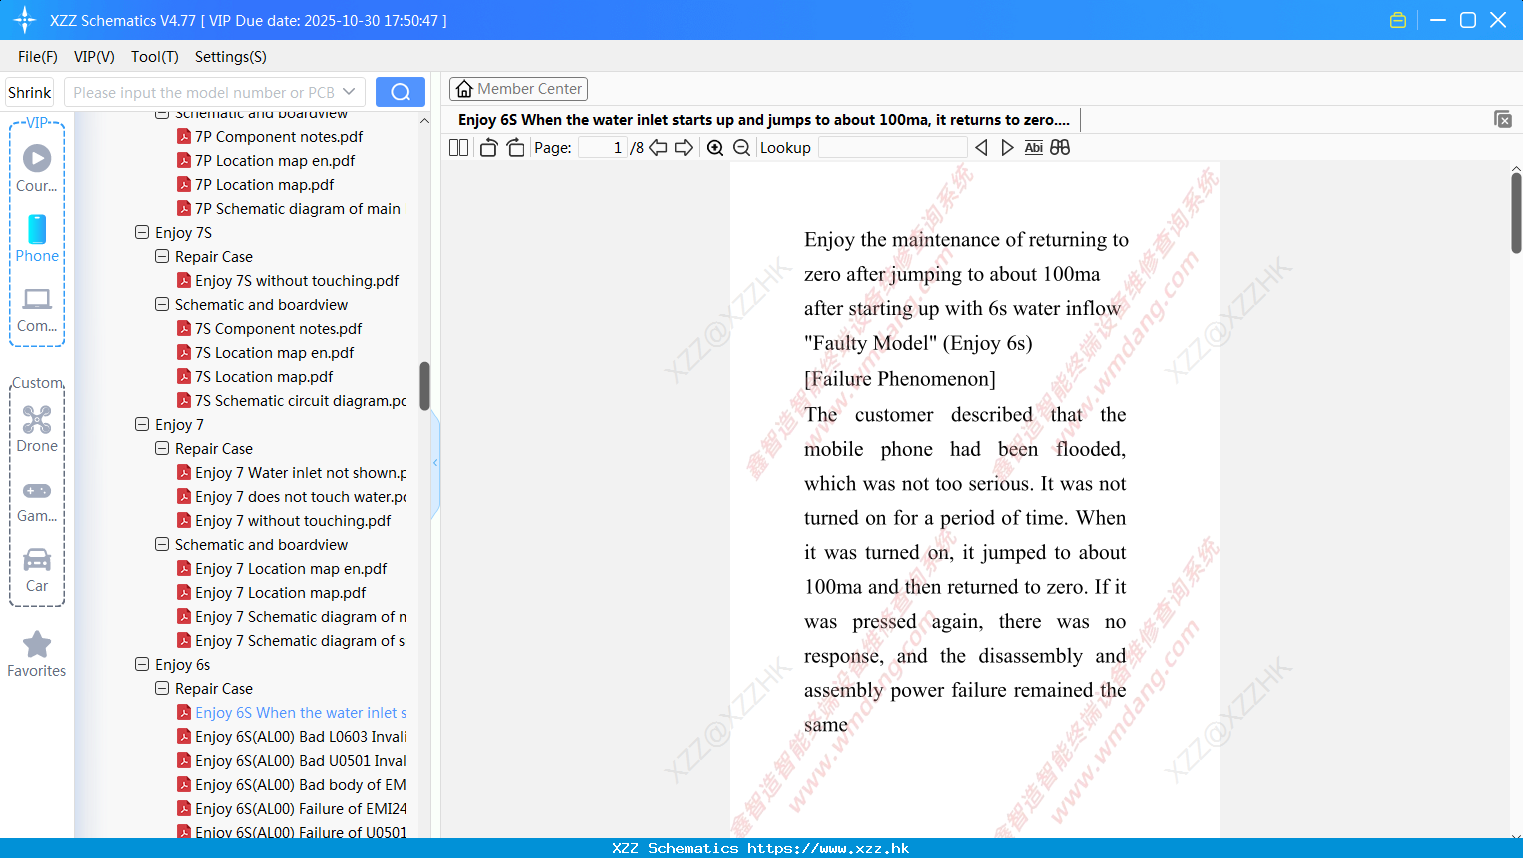Collapse the Enjoy 7S node
This screenshot has height=858, width=1523.
tap(142, 232)
